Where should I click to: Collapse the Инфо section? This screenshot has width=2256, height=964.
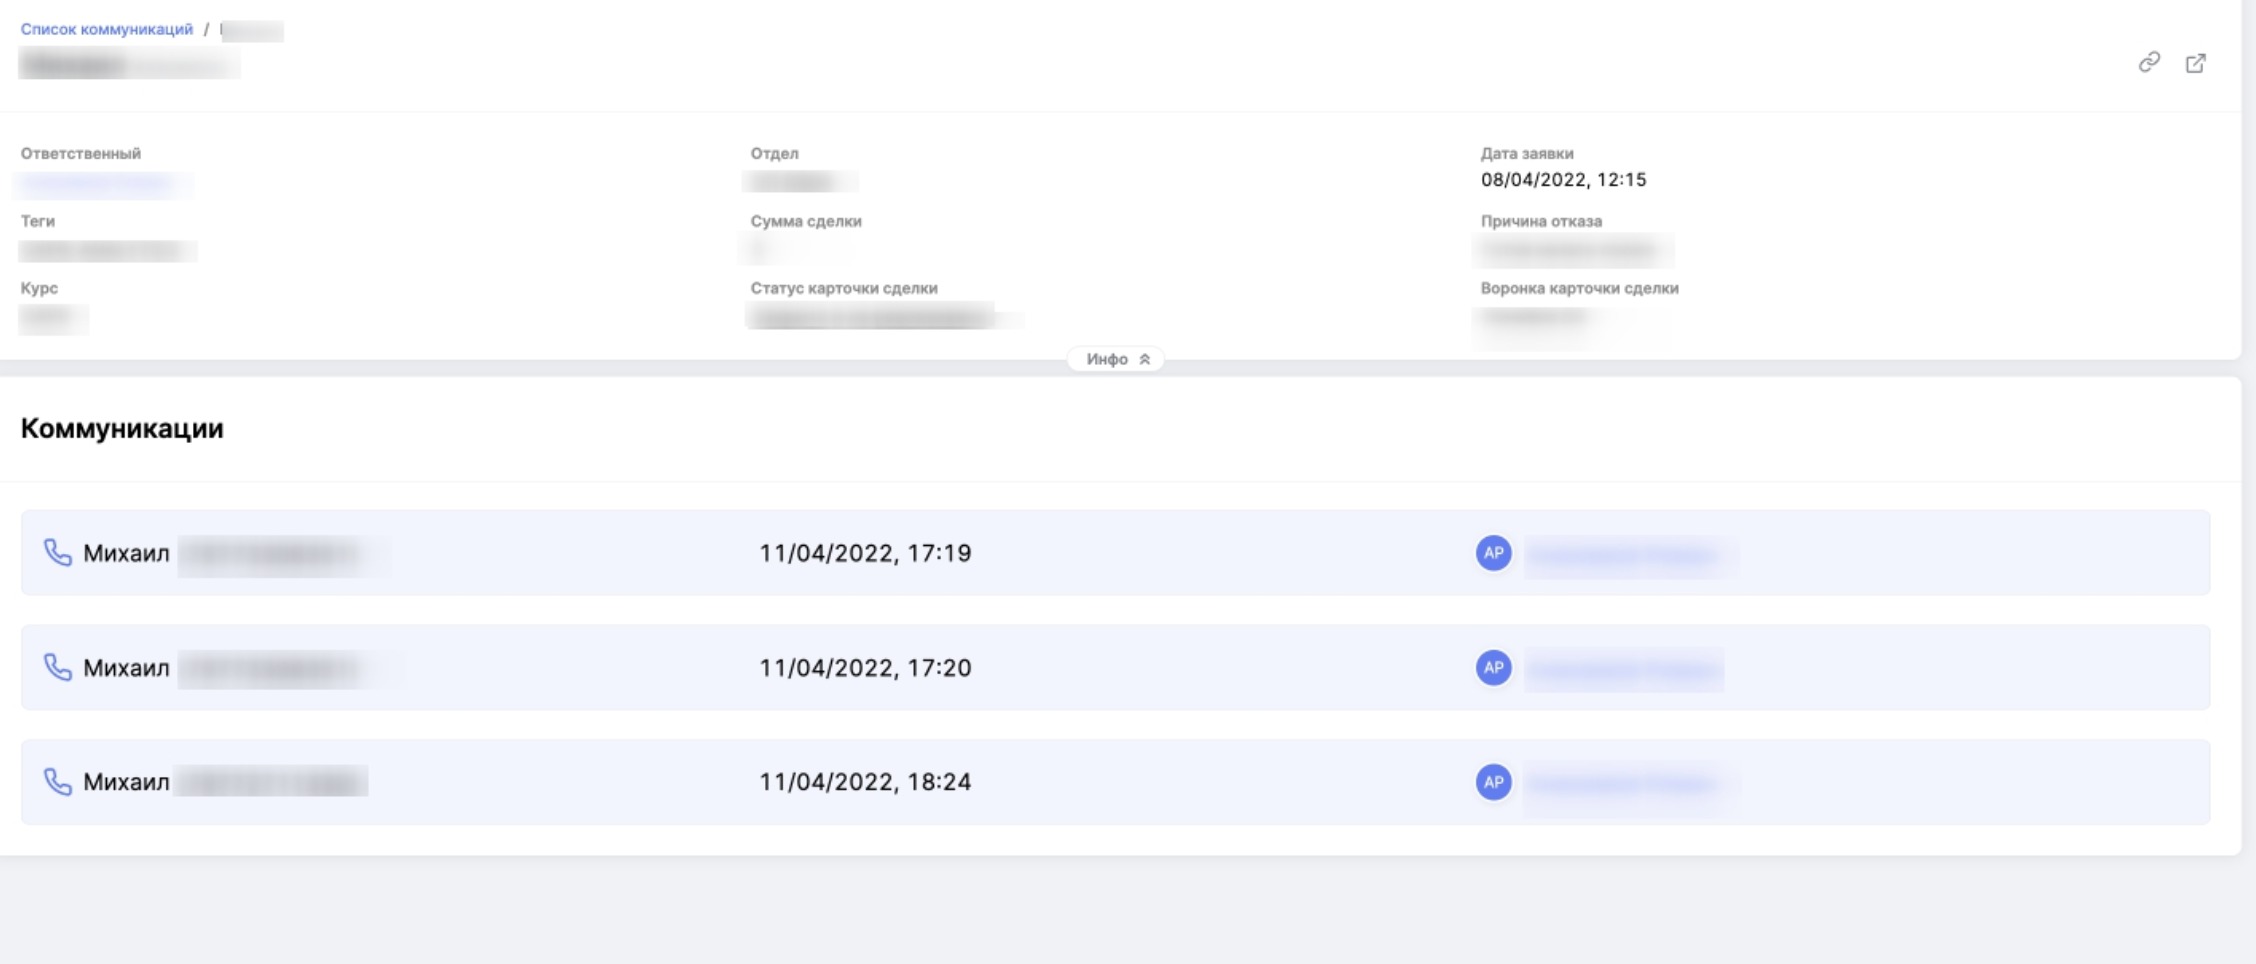click(x=1116, y=359)
